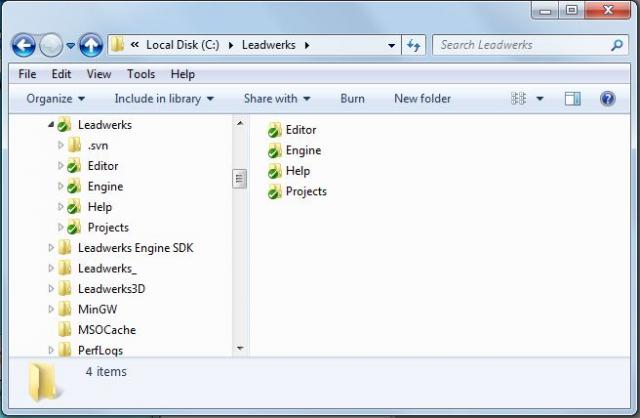Click the folder icon in address bar
The image size is (640, 418).
(118, 44)
